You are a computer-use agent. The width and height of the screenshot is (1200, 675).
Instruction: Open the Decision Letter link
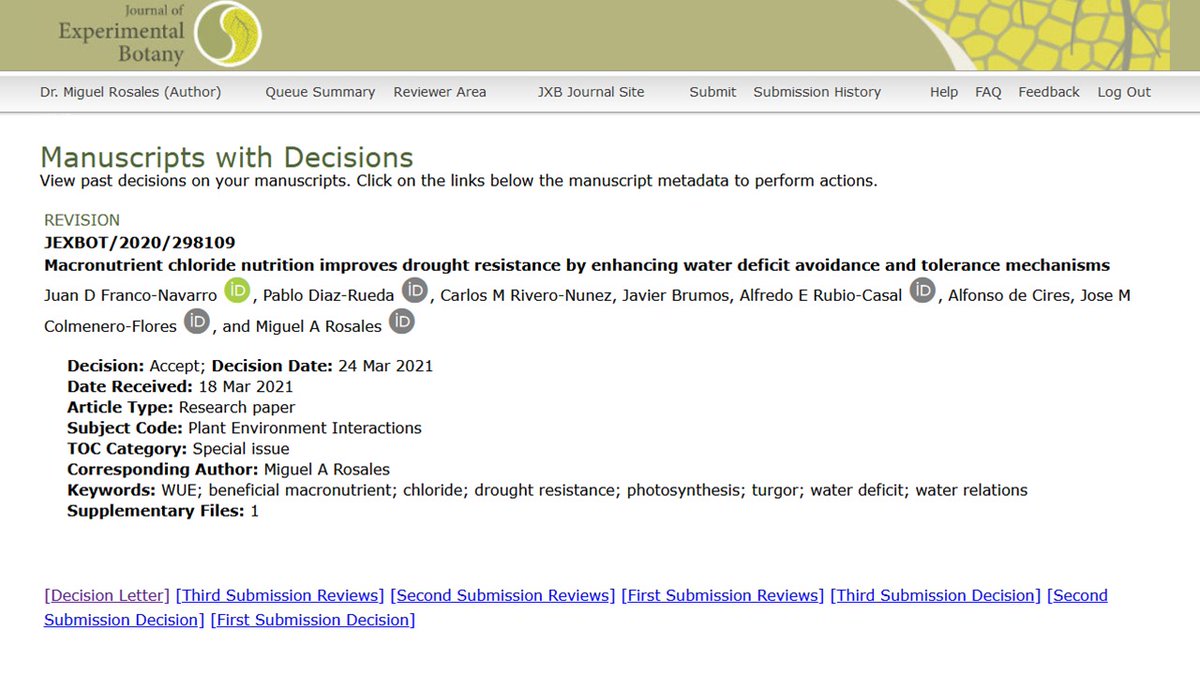[x=107, y=595]
